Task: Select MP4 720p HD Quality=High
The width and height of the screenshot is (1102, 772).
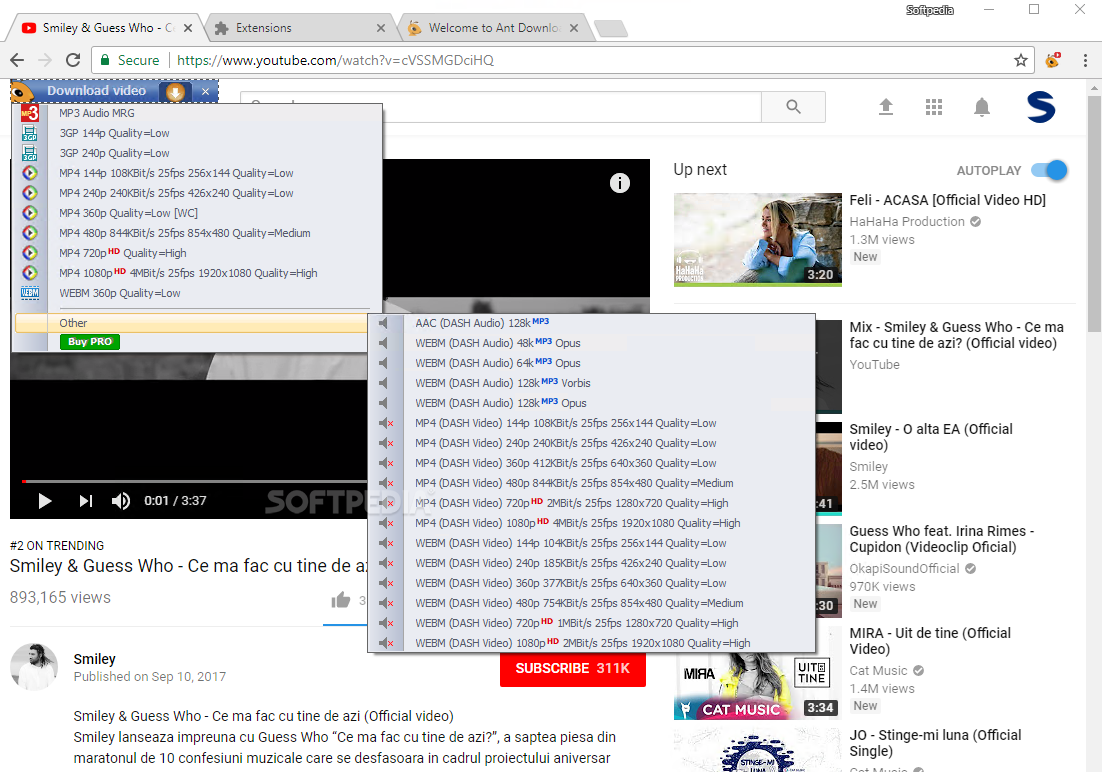Action: click(x=122, y=253)
